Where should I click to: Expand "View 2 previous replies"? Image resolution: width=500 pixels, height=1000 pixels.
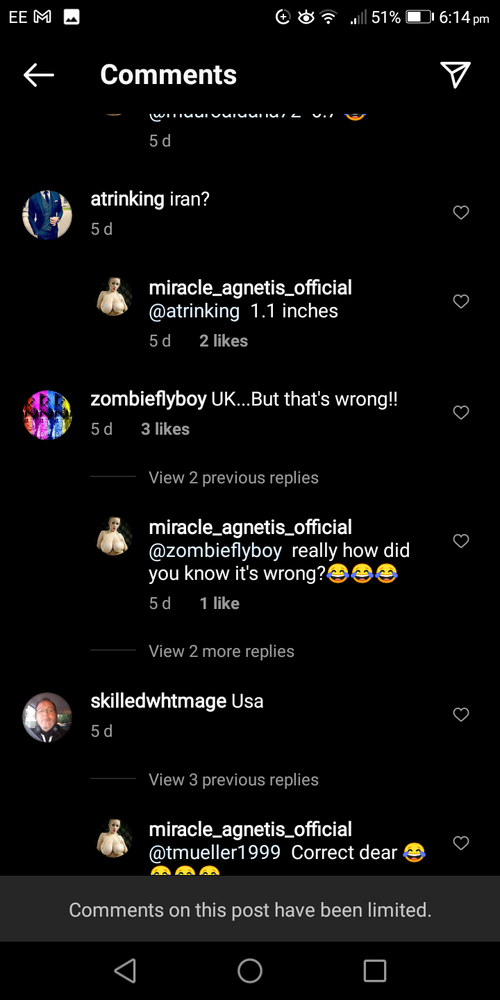(233, 478)
